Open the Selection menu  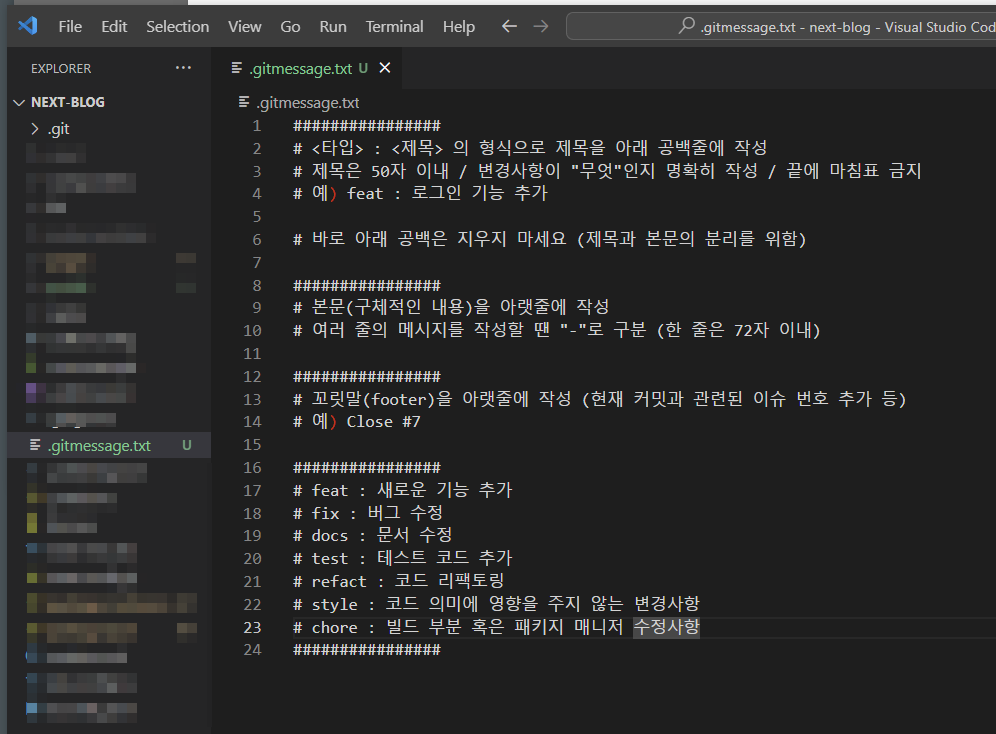tap(178, 26)
